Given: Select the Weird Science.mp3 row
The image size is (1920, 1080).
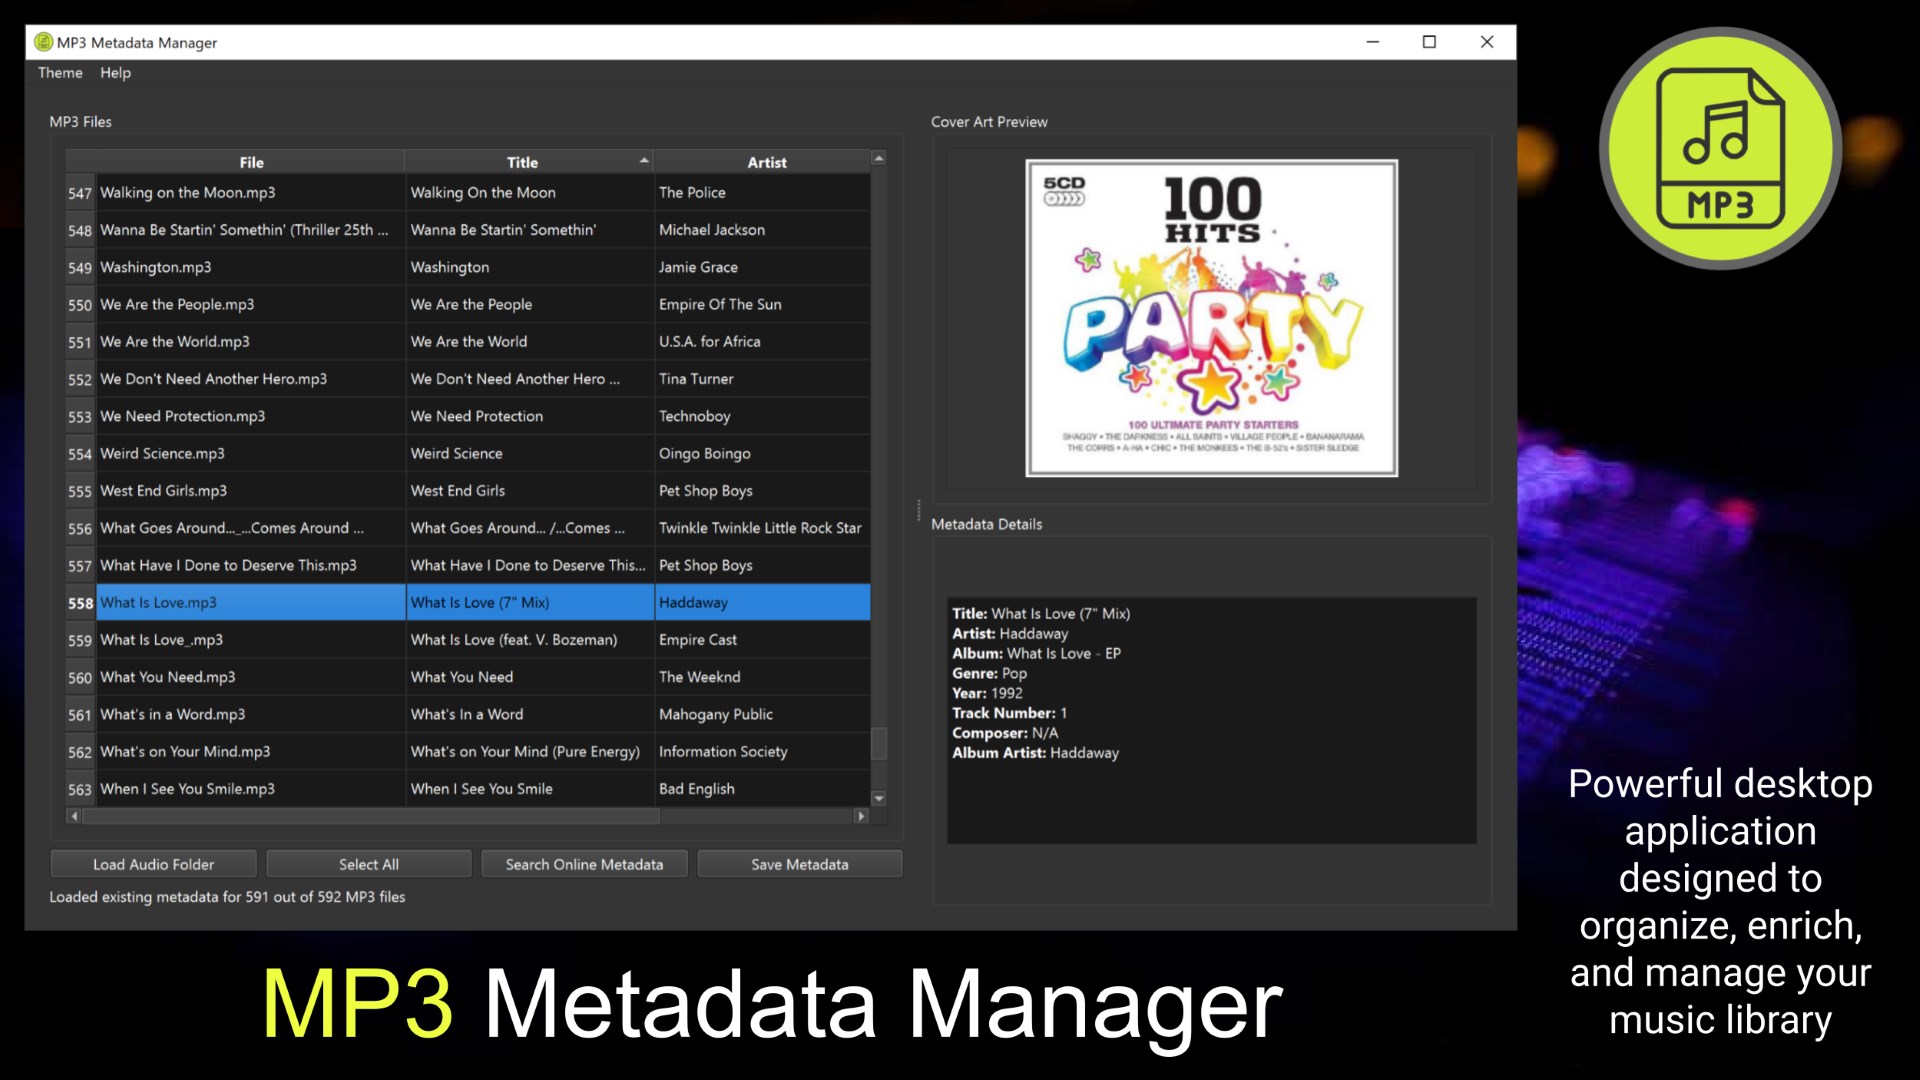Looking at the screenshot, I should [162, 453].
